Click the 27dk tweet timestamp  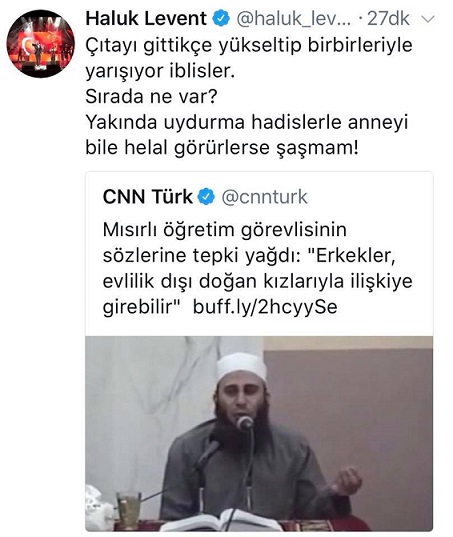[388, 18]
